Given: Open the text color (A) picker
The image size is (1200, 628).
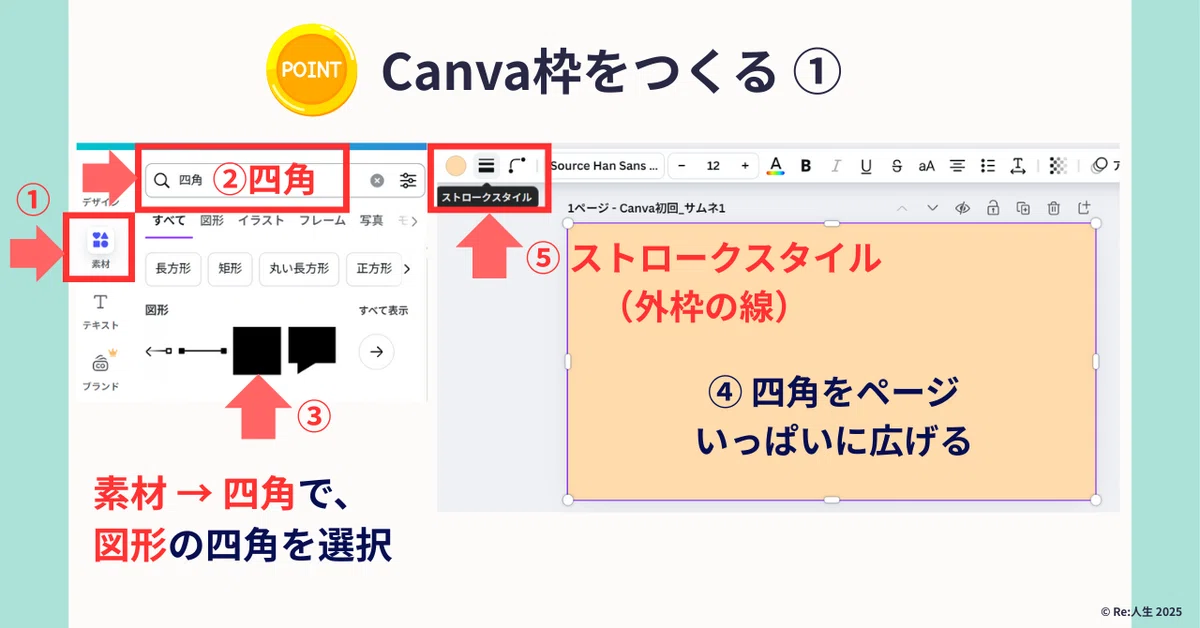Looking at the screenshot, I should (775, 166).
